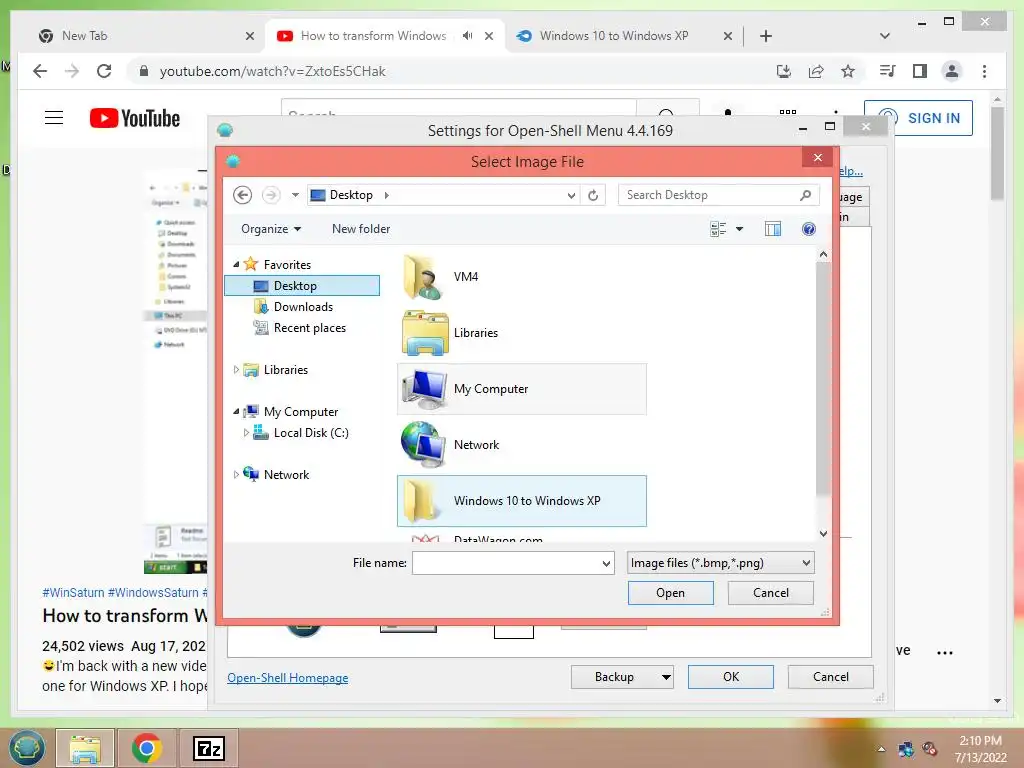
Task: Open the Open-Shell Homepage link
Action: tap(287, 678)
